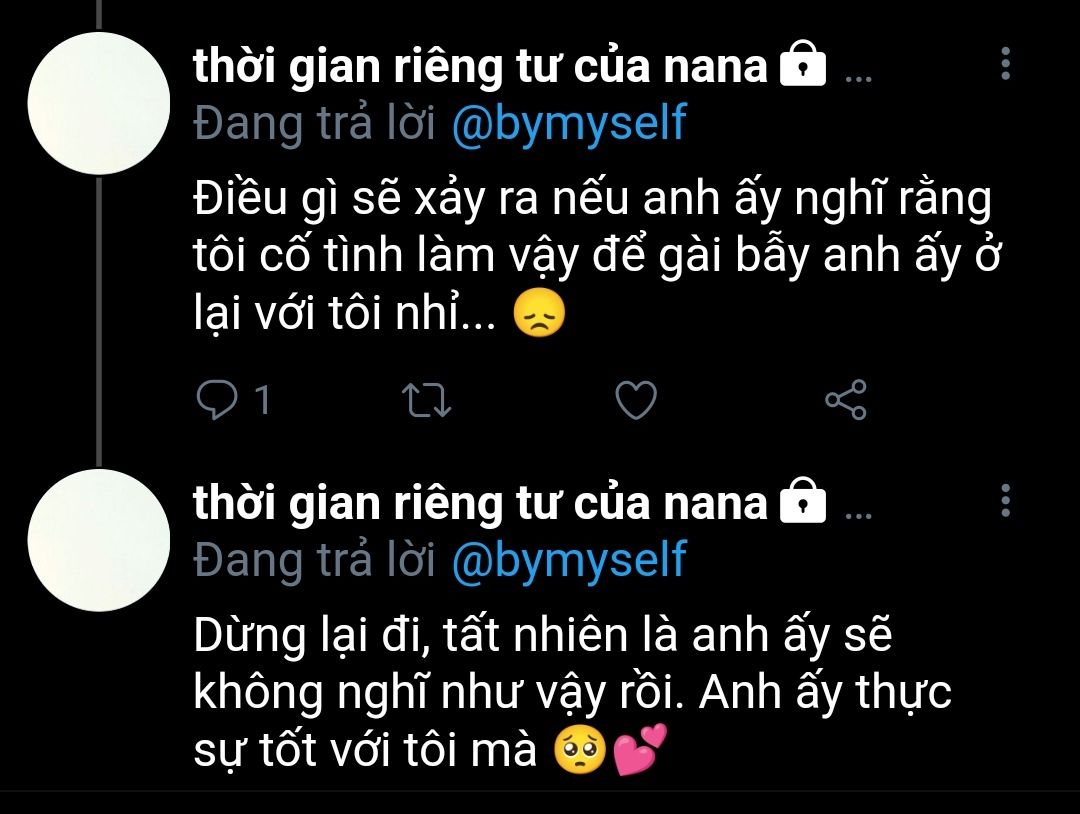Open @bymyself link in second tweet
This screenshot has height=814, width=1080.
[570, 561]
